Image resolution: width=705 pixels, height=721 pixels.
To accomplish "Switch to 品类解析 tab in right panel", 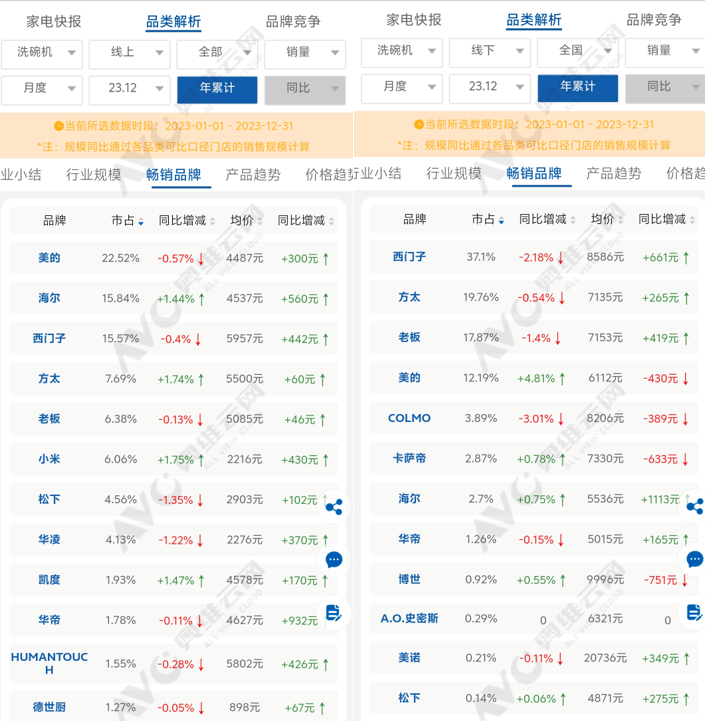I will [x=534, y=20].
